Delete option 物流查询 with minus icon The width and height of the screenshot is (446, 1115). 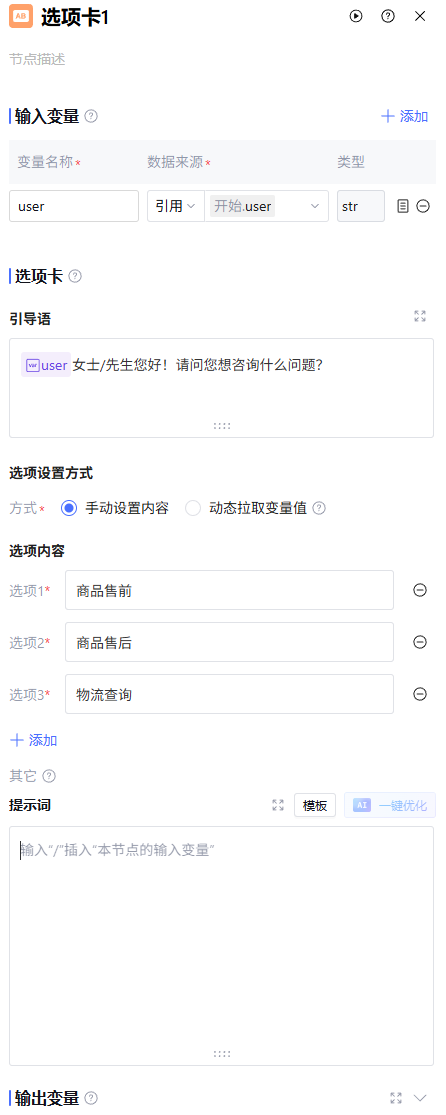(420, 694)
